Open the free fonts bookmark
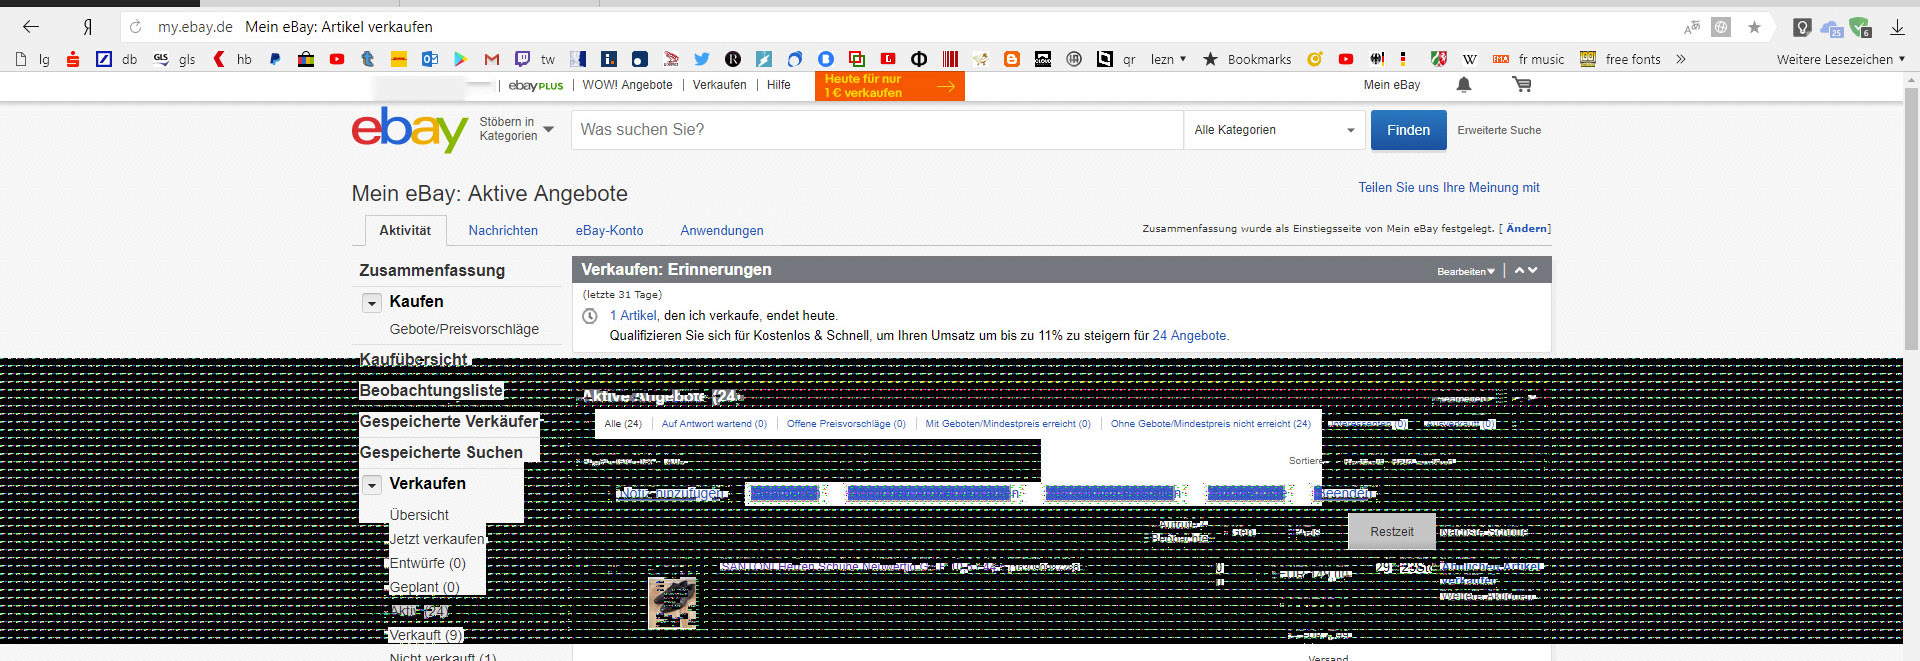Image resolution: width=1920 pixels, height=661 pixels. point(1620,59)
